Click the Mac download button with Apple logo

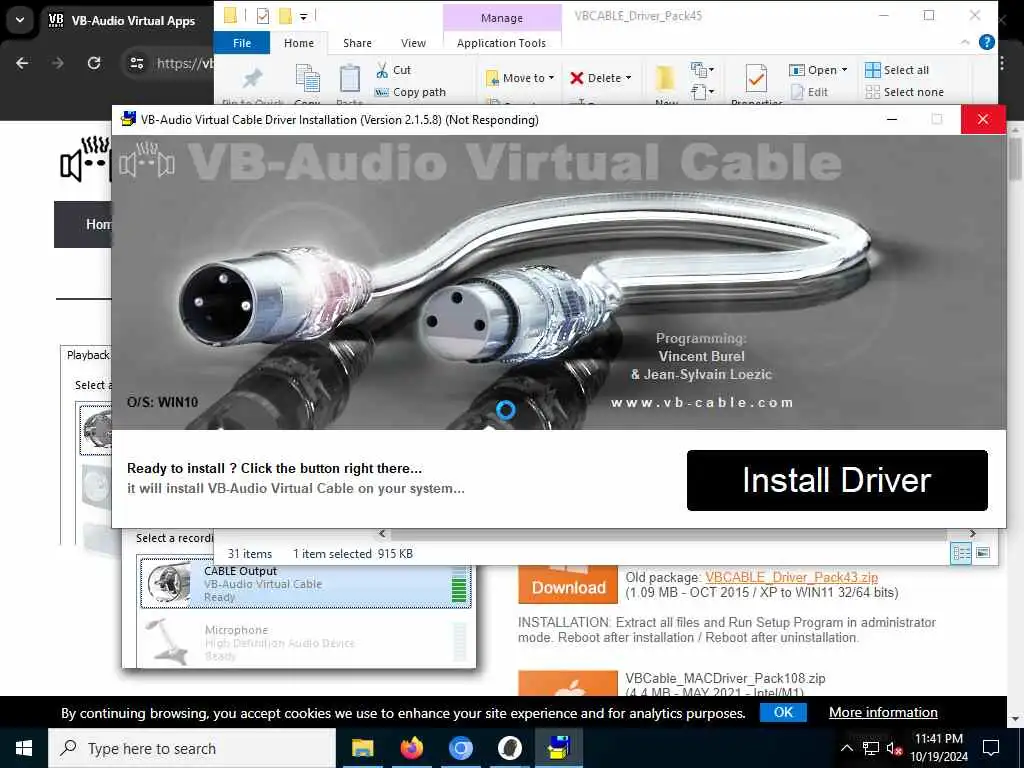click(x=568, y=684)
